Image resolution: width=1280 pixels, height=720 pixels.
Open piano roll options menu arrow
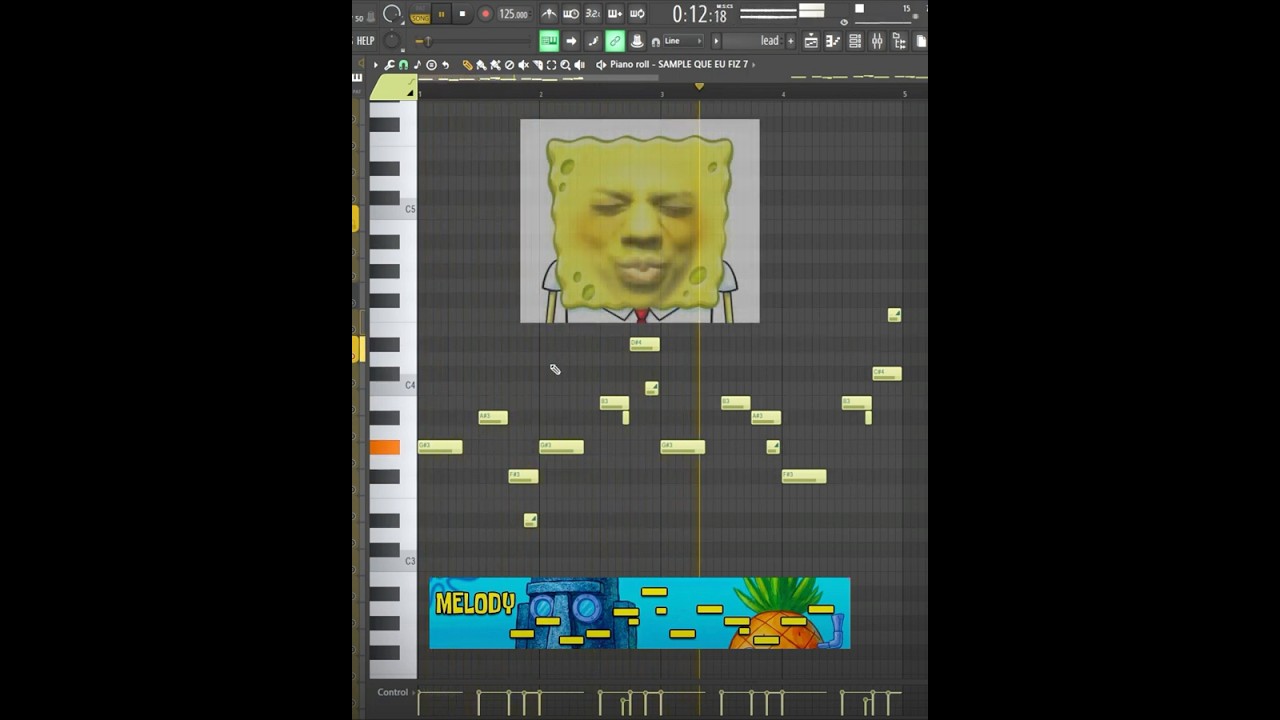tap(376, 65)
